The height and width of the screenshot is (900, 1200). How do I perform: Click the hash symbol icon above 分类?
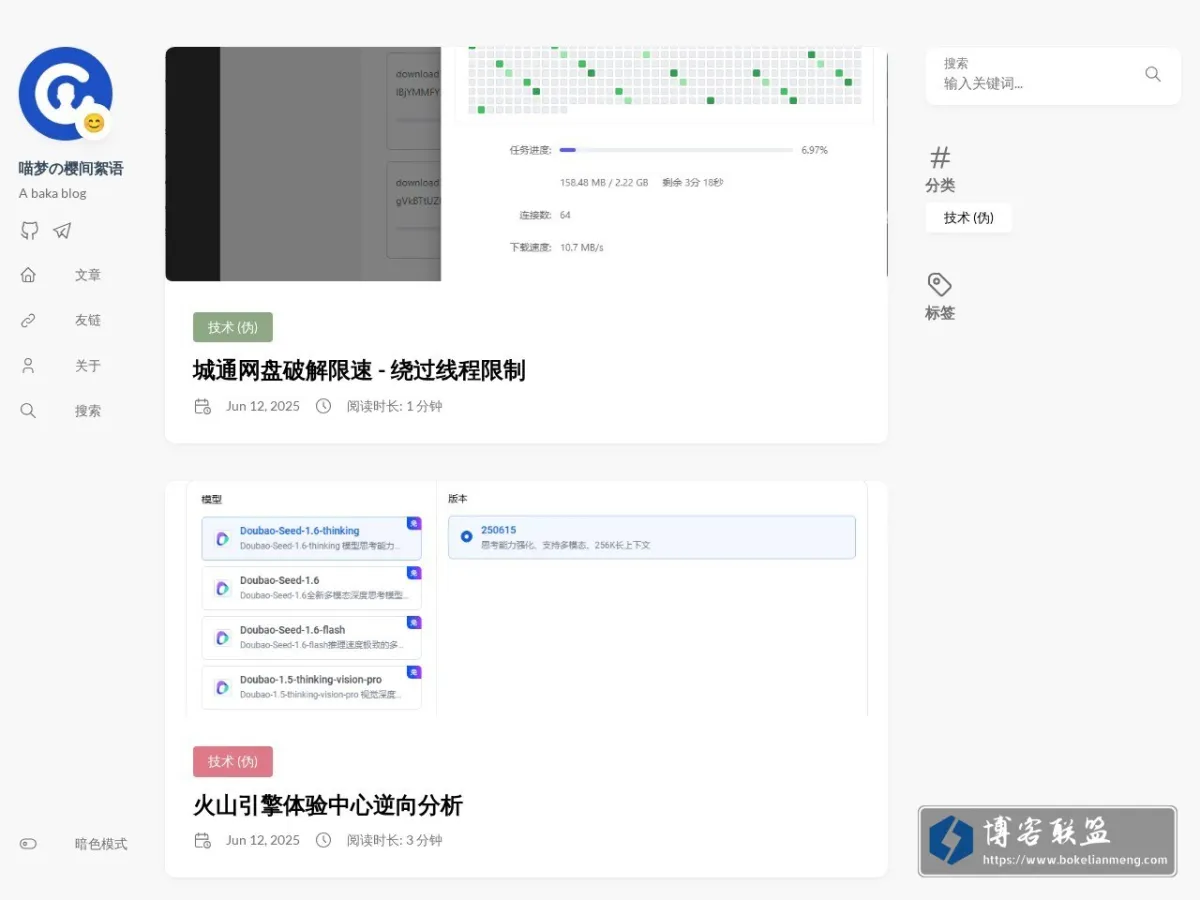pyautogui.click(x=940, y=157)
